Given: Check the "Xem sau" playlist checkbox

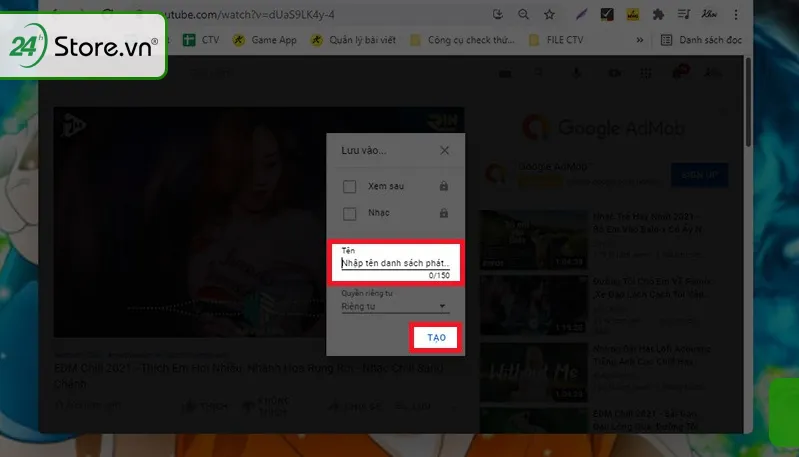Looking at the screenshot, I should click(349, 186).
